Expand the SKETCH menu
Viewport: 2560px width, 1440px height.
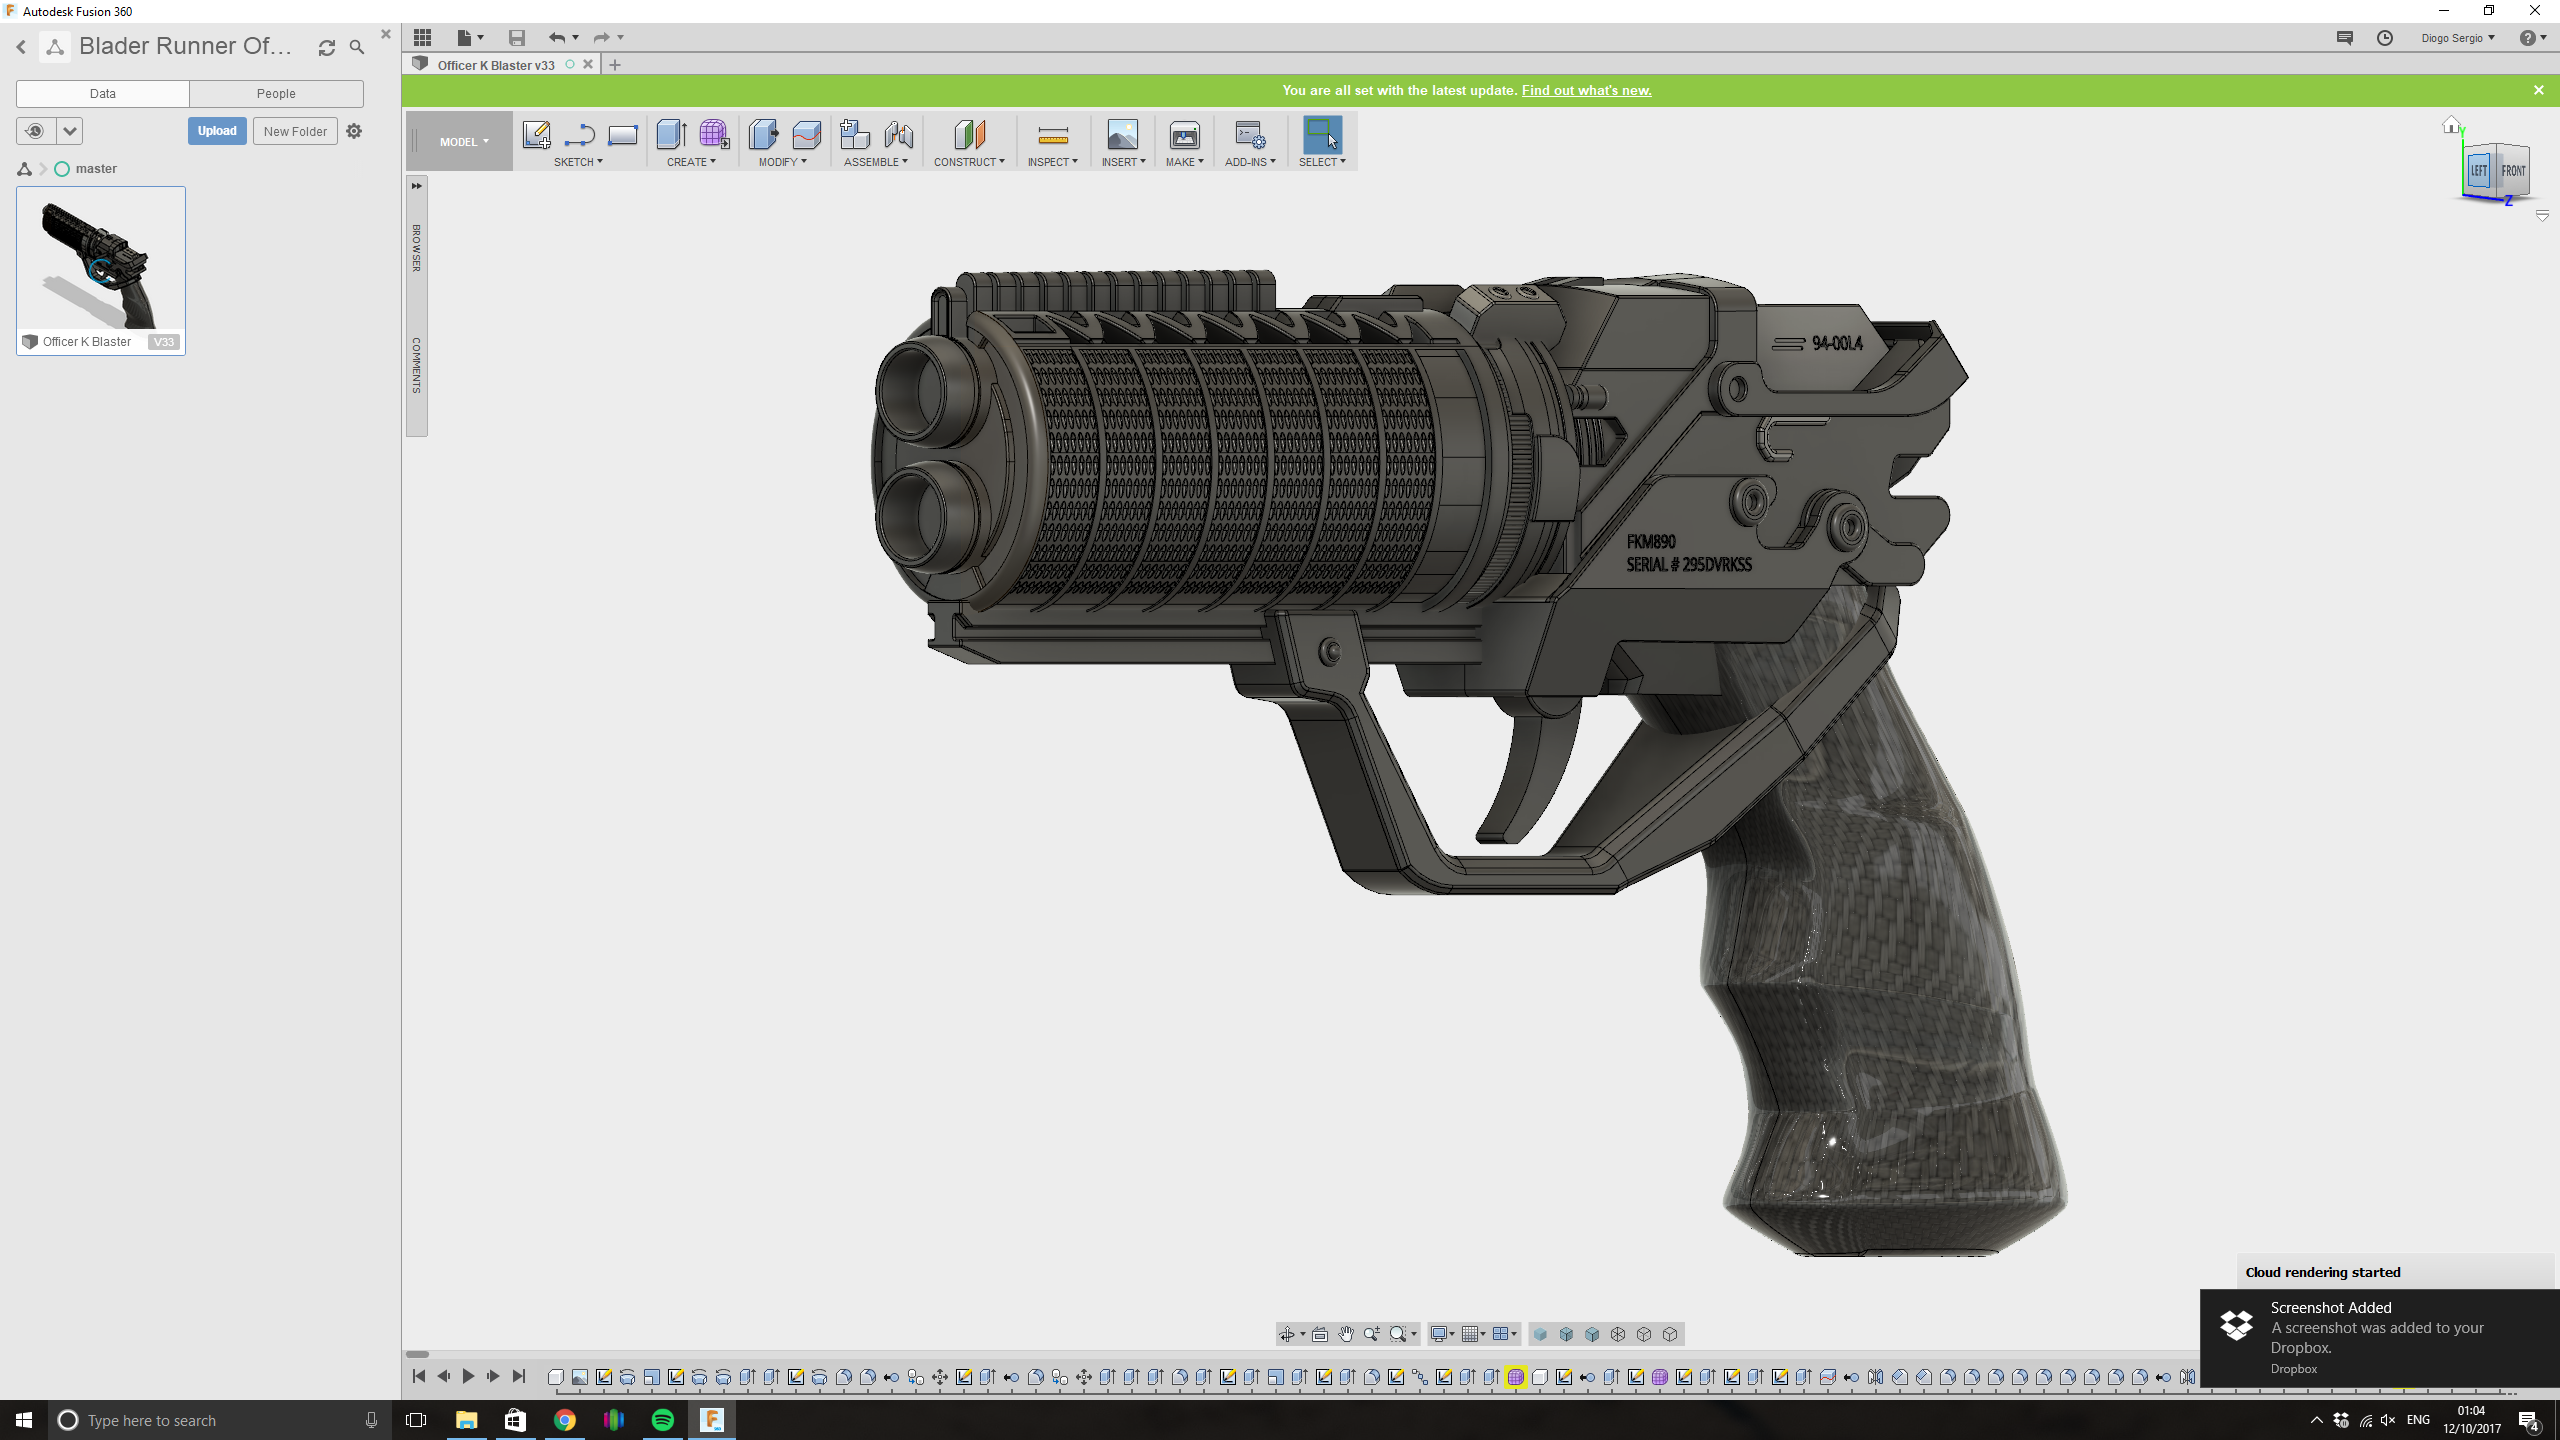(x=578, y=162)
